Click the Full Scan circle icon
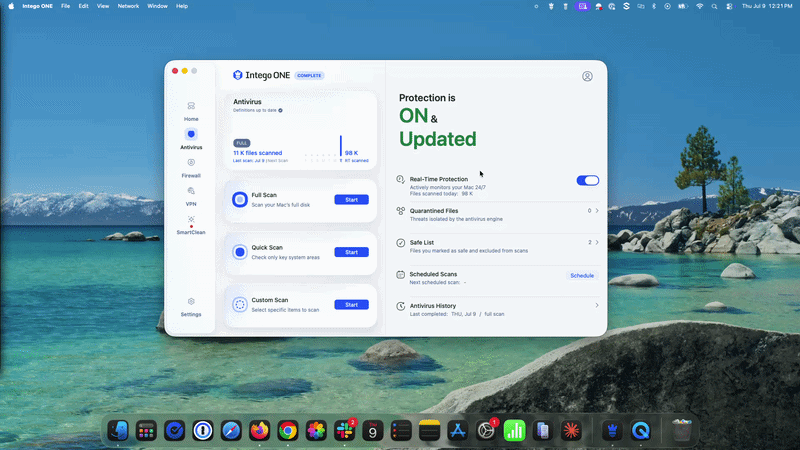Image resolution: width=800 pixels, height=450 pixels. [240, 199]
